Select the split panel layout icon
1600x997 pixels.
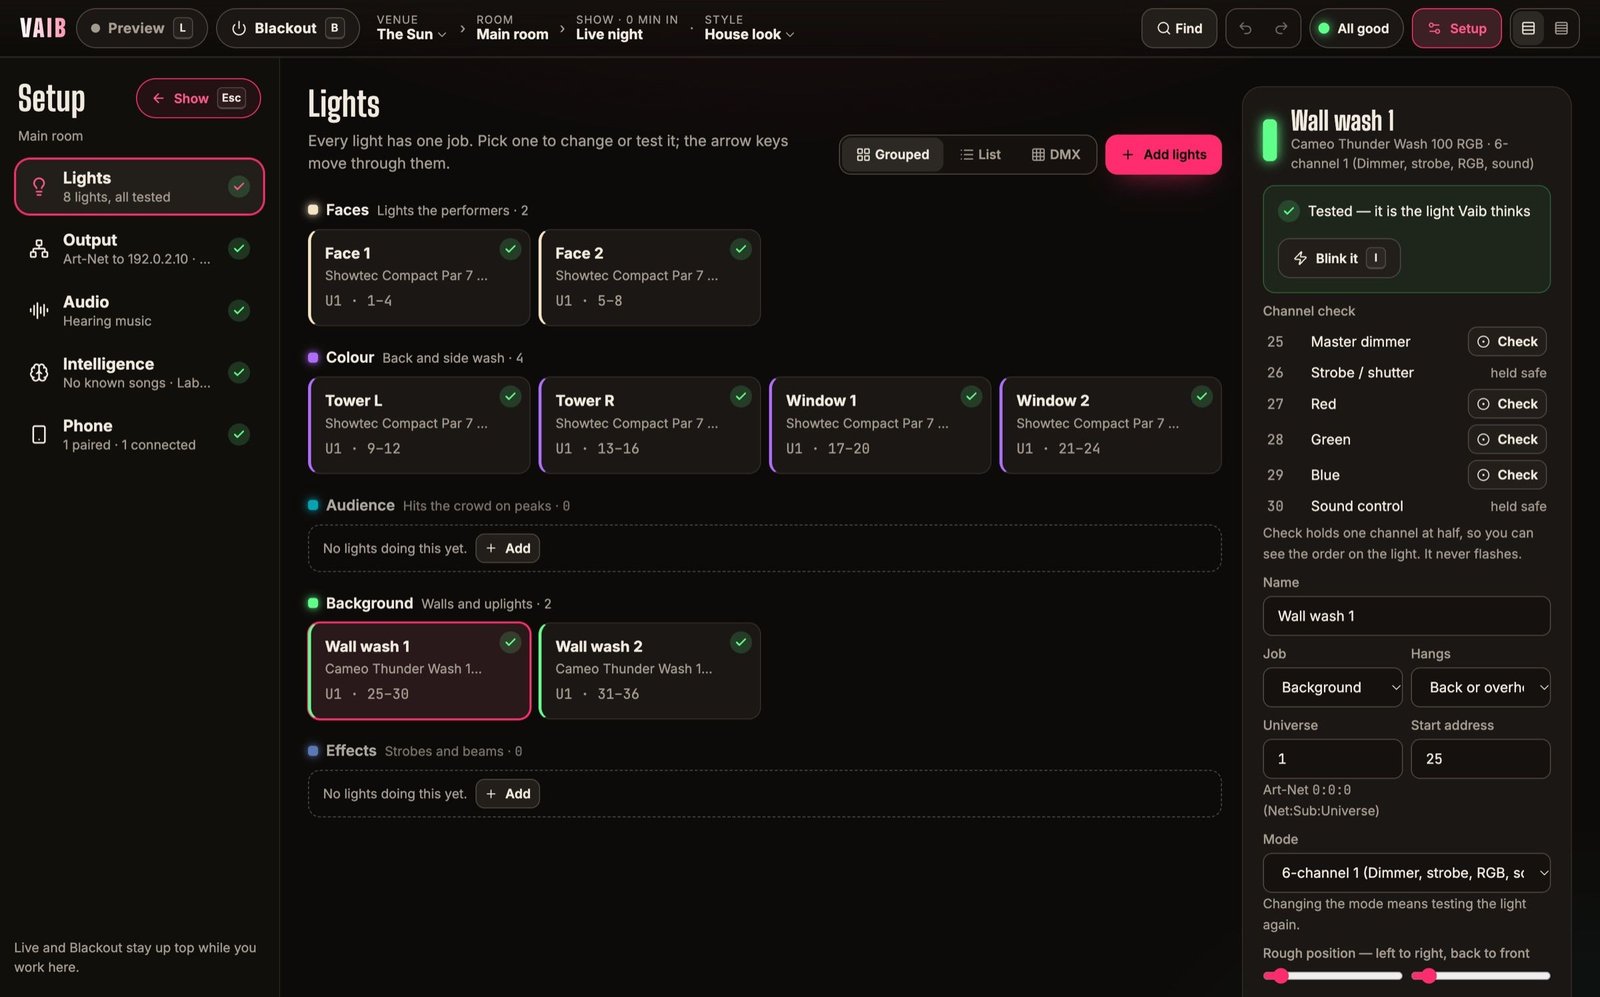tap(1528, 28)
